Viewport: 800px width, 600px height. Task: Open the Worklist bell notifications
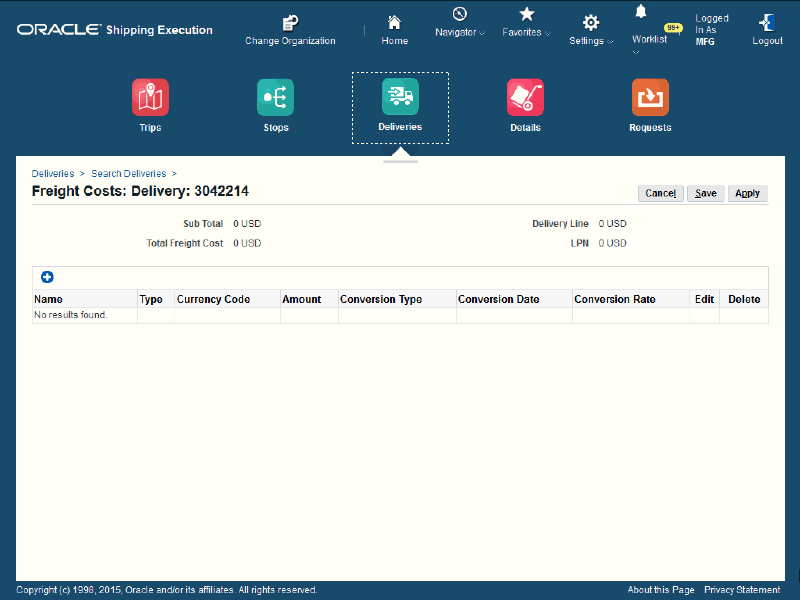(641, 12)
